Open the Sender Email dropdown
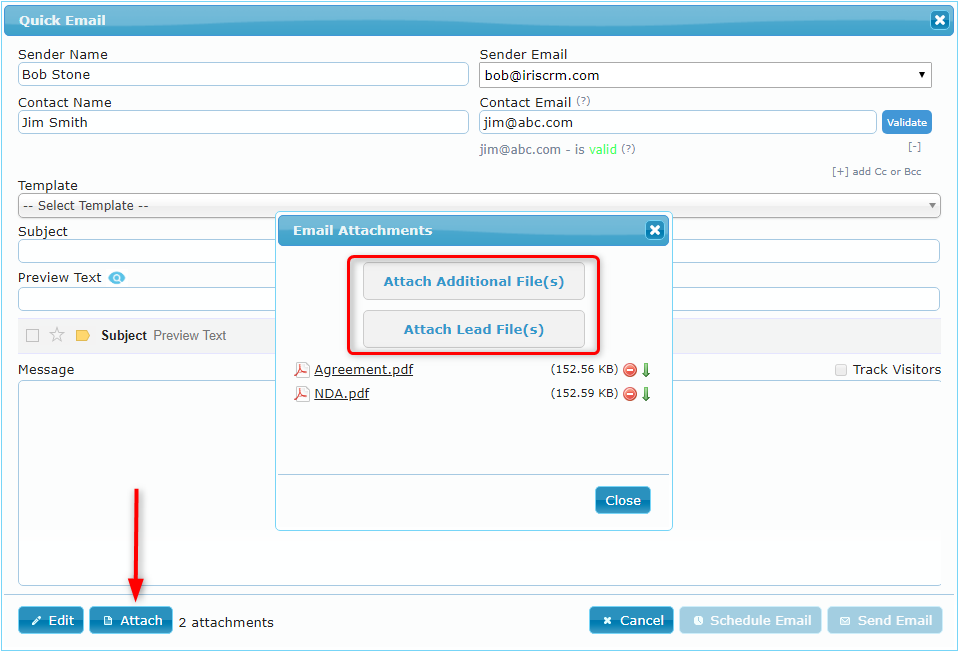960x653 pixels. click(705, 75)
